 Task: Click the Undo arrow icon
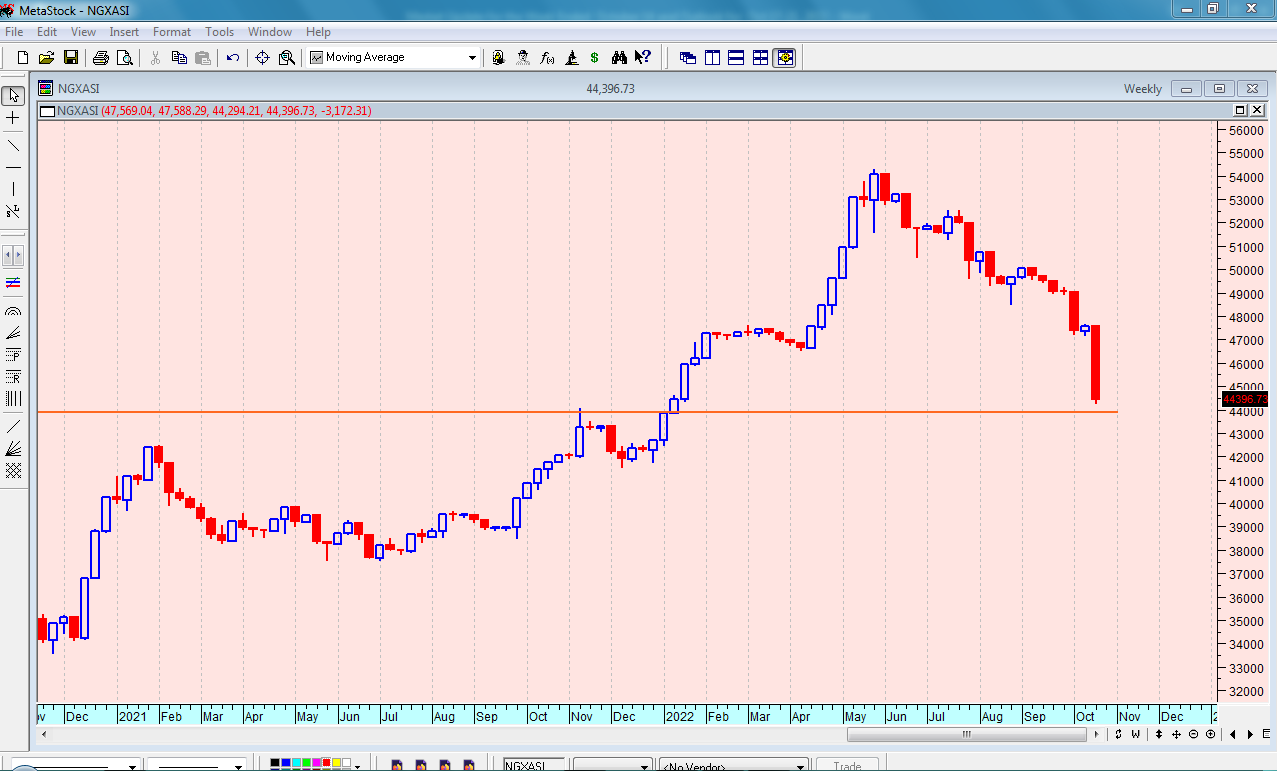pos(233,58)
